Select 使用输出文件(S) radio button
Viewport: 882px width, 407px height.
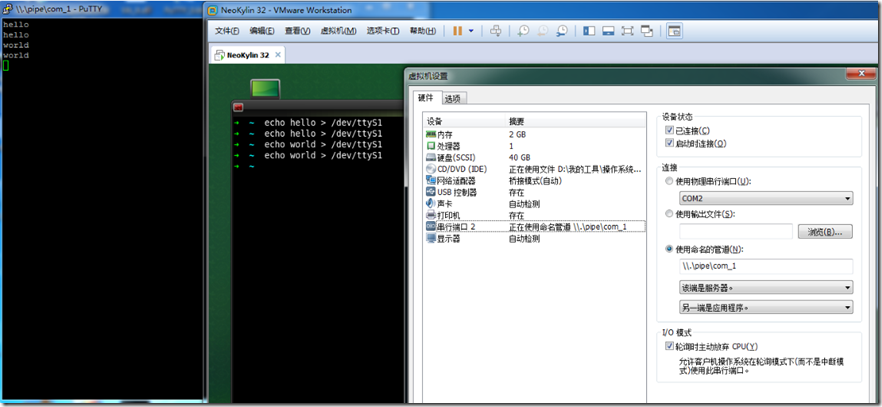[x=669, y=214]
